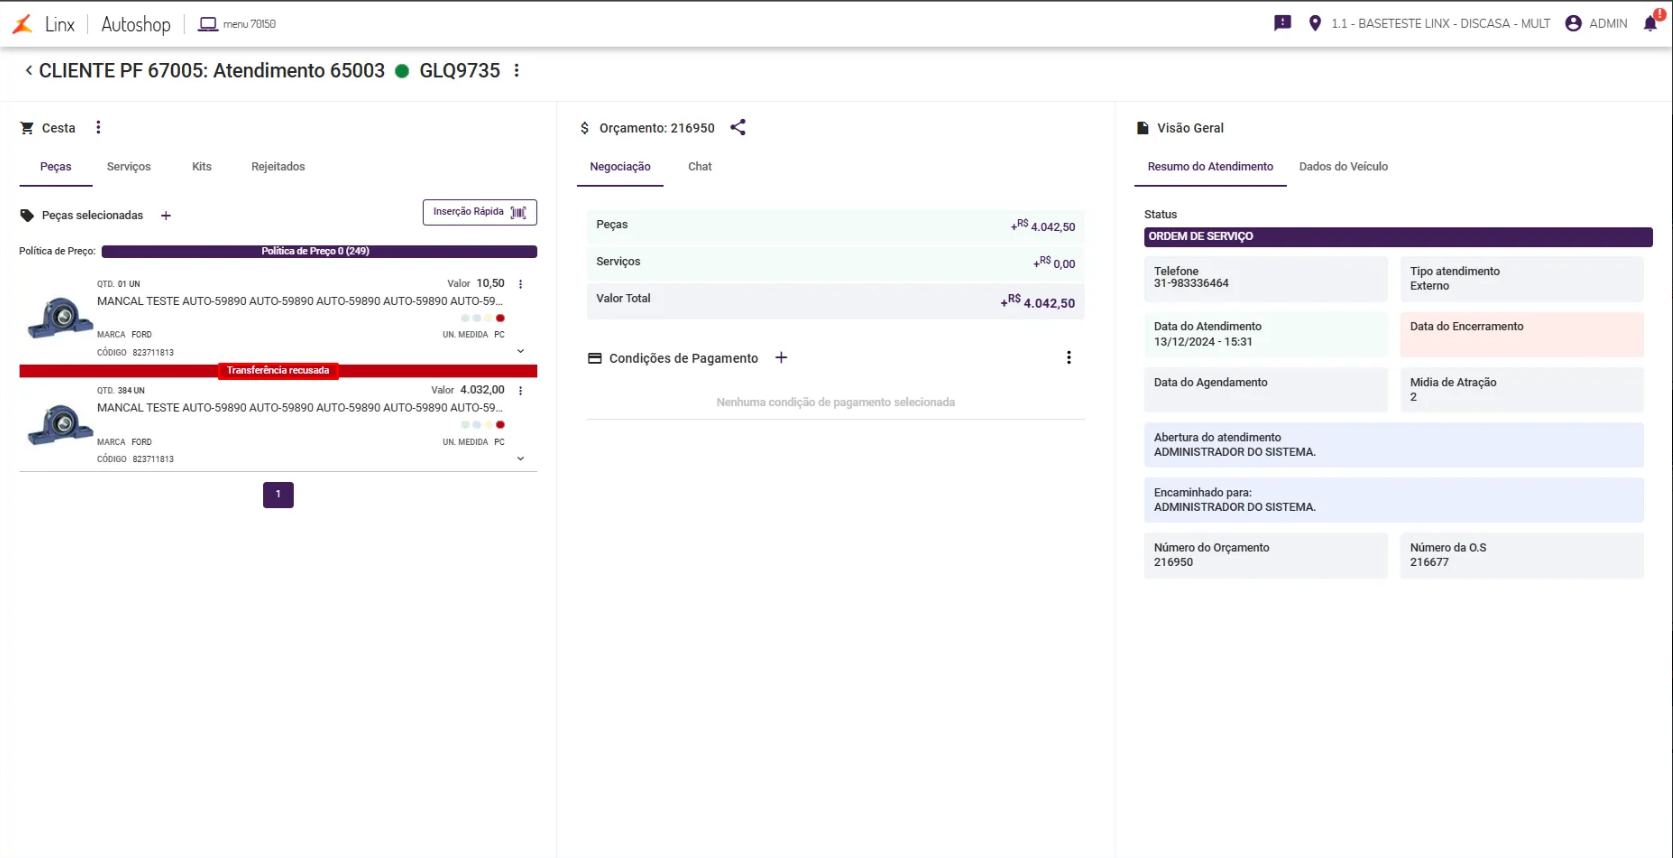
Task: Open the Cesta three-dot options menu
Action: point(98,127)
